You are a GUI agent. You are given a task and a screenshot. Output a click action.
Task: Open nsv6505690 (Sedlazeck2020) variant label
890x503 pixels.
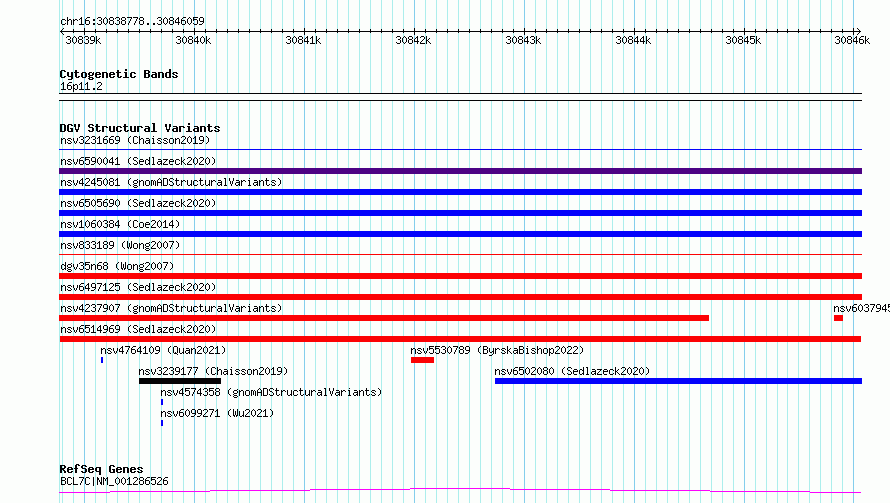coord(138,203)
